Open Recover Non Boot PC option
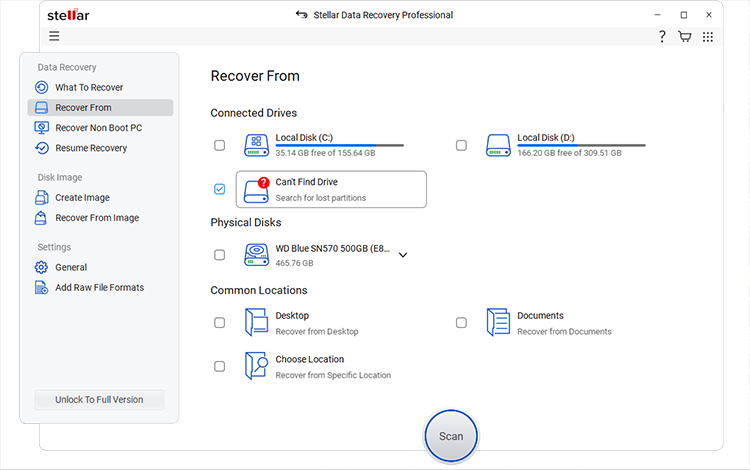The image size is (750, 470). click(99, 128)
